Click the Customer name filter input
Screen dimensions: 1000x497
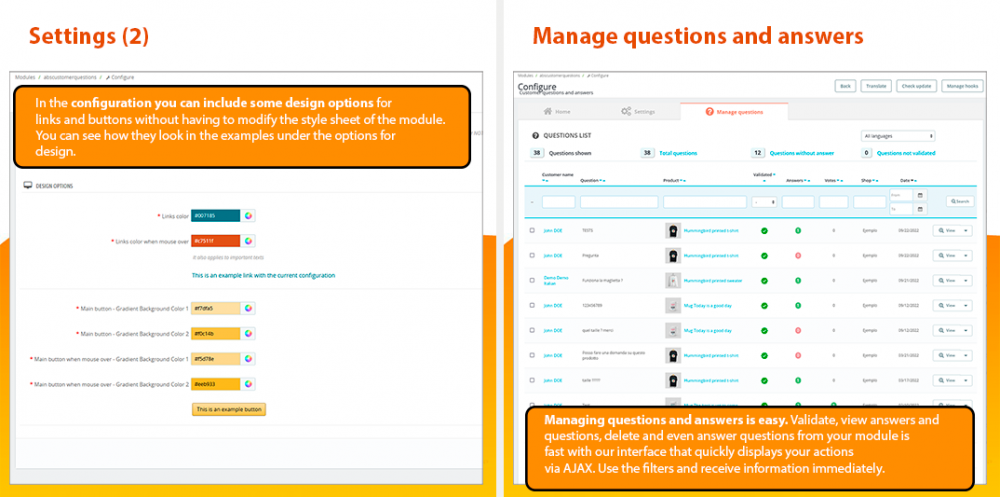pos(559,202)
